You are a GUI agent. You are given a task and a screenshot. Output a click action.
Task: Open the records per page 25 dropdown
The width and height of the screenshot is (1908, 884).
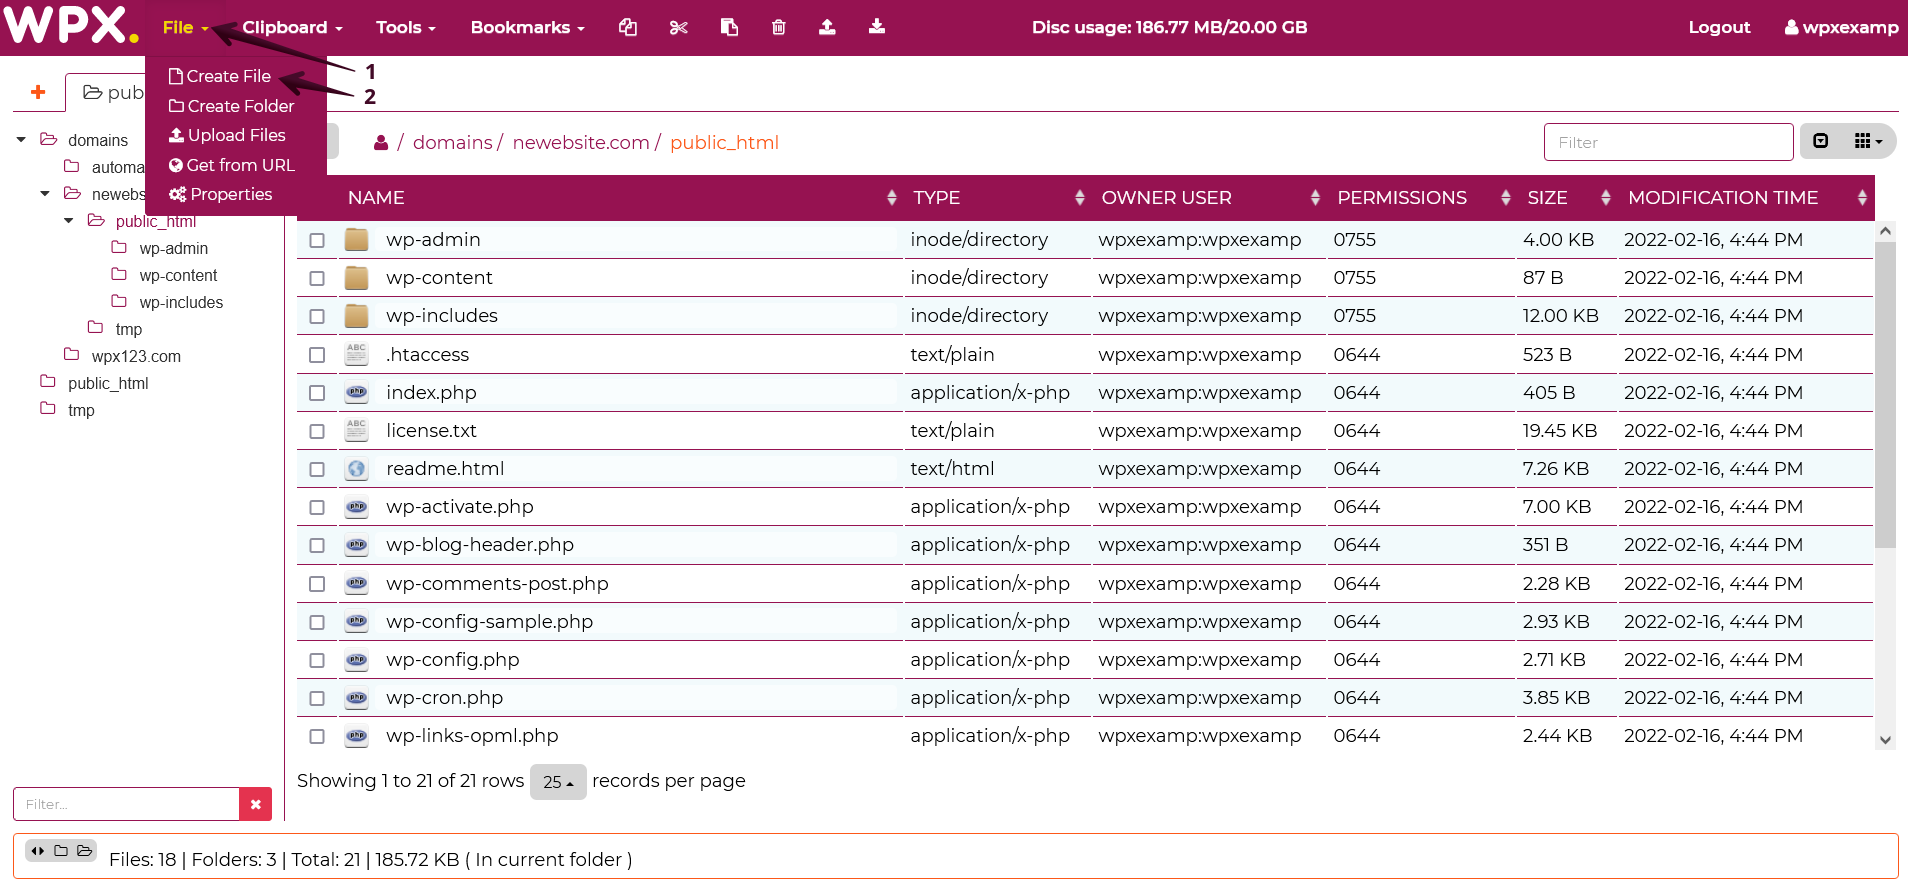click(x=557, y=782)
